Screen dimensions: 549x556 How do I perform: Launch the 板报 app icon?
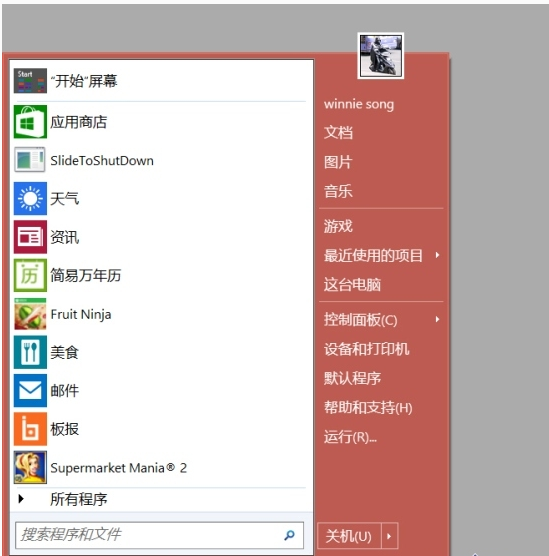coord(30,429)
